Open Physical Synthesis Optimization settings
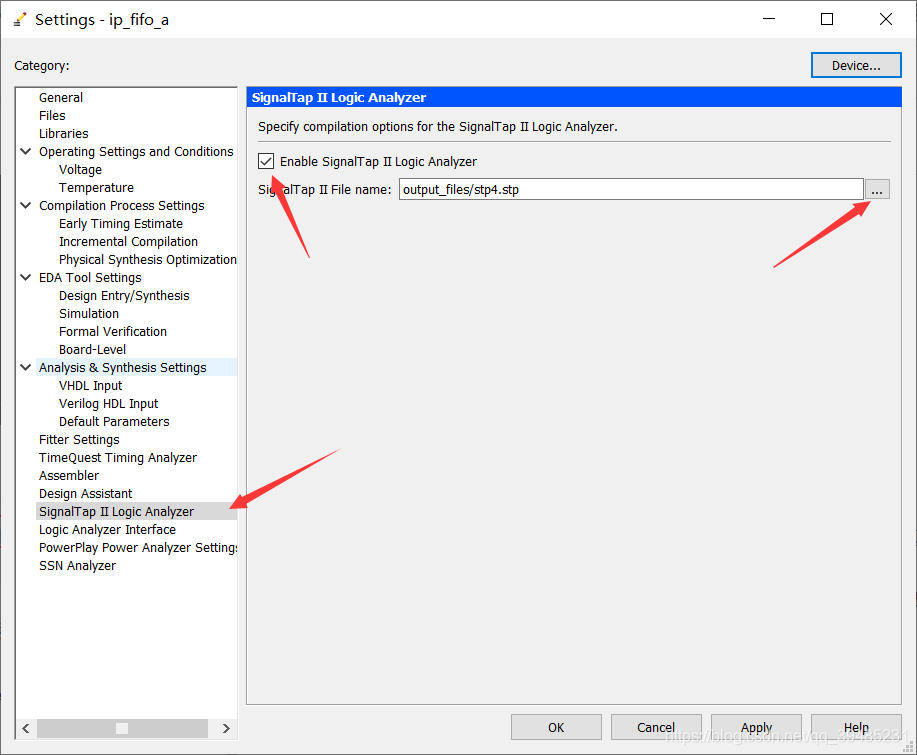This screenshot has height=755, width=917. pos(147,260)
